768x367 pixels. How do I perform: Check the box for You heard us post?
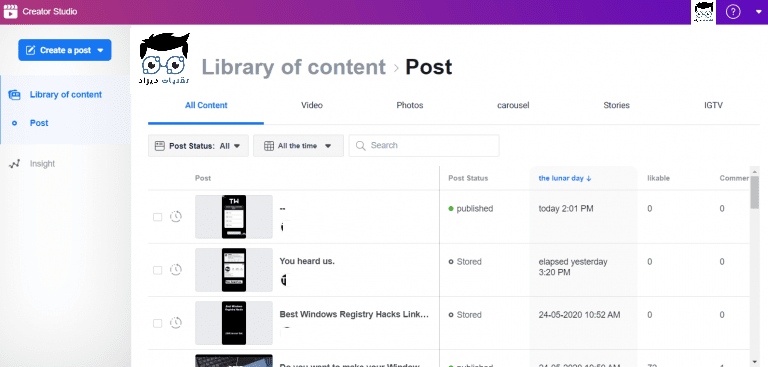[x=157, y=270]
